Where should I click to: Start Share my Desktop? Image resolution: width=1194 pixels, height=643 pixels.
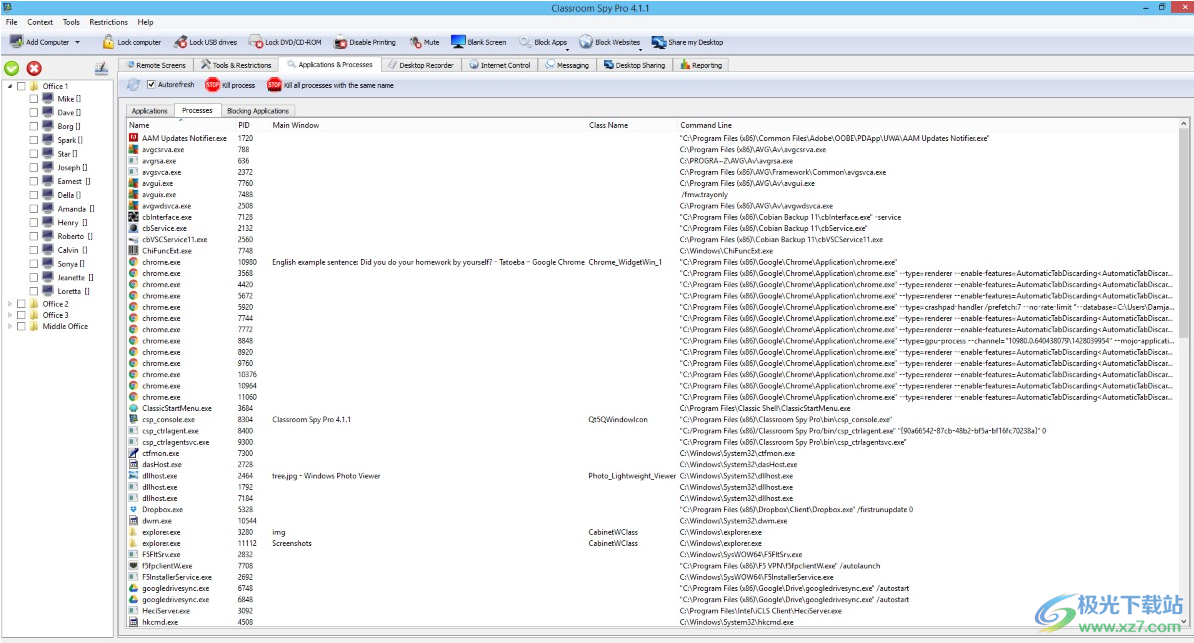pyautogui.click(x=687, y=43)
